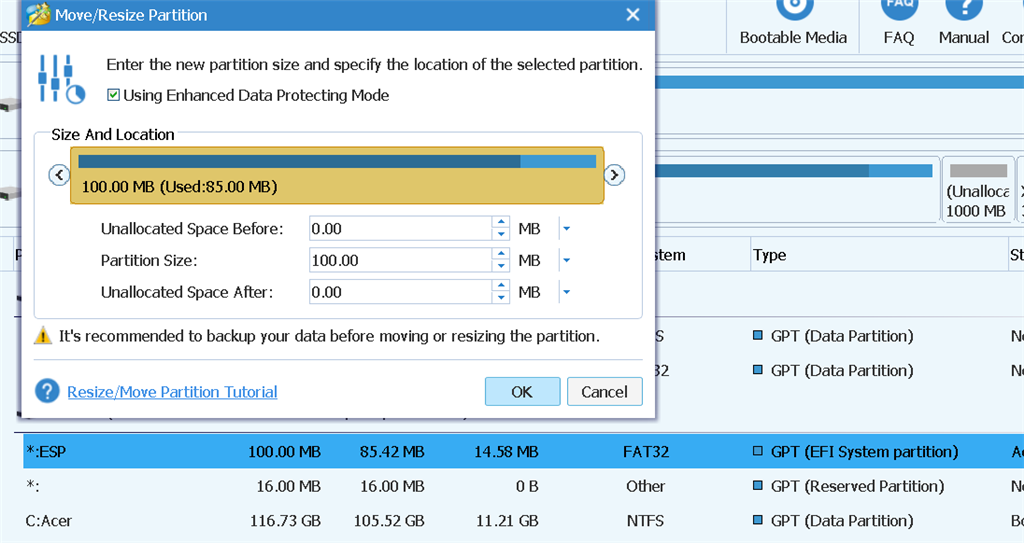The image size is (1024, 543).
Task: Open Bootable Media in main toolbar
Action: pyautogui.click(x=793, y=24)
